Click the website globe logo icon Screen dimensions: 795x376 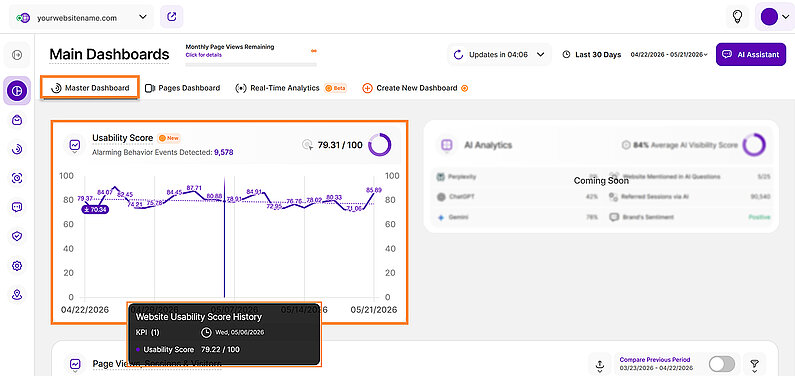click(x=23, y=18)
